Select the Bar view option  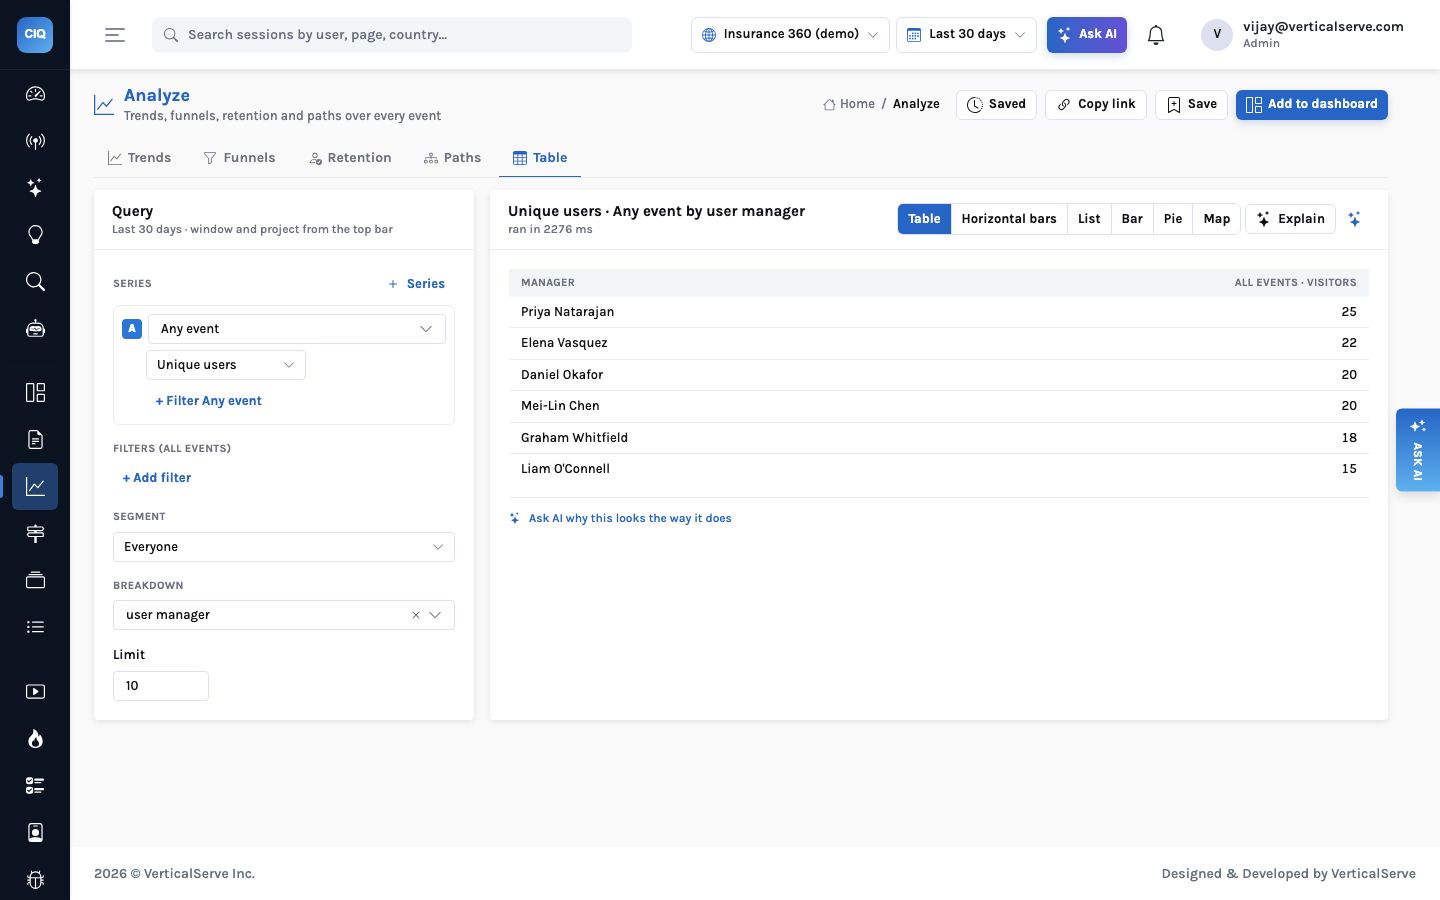point(1132,219)
